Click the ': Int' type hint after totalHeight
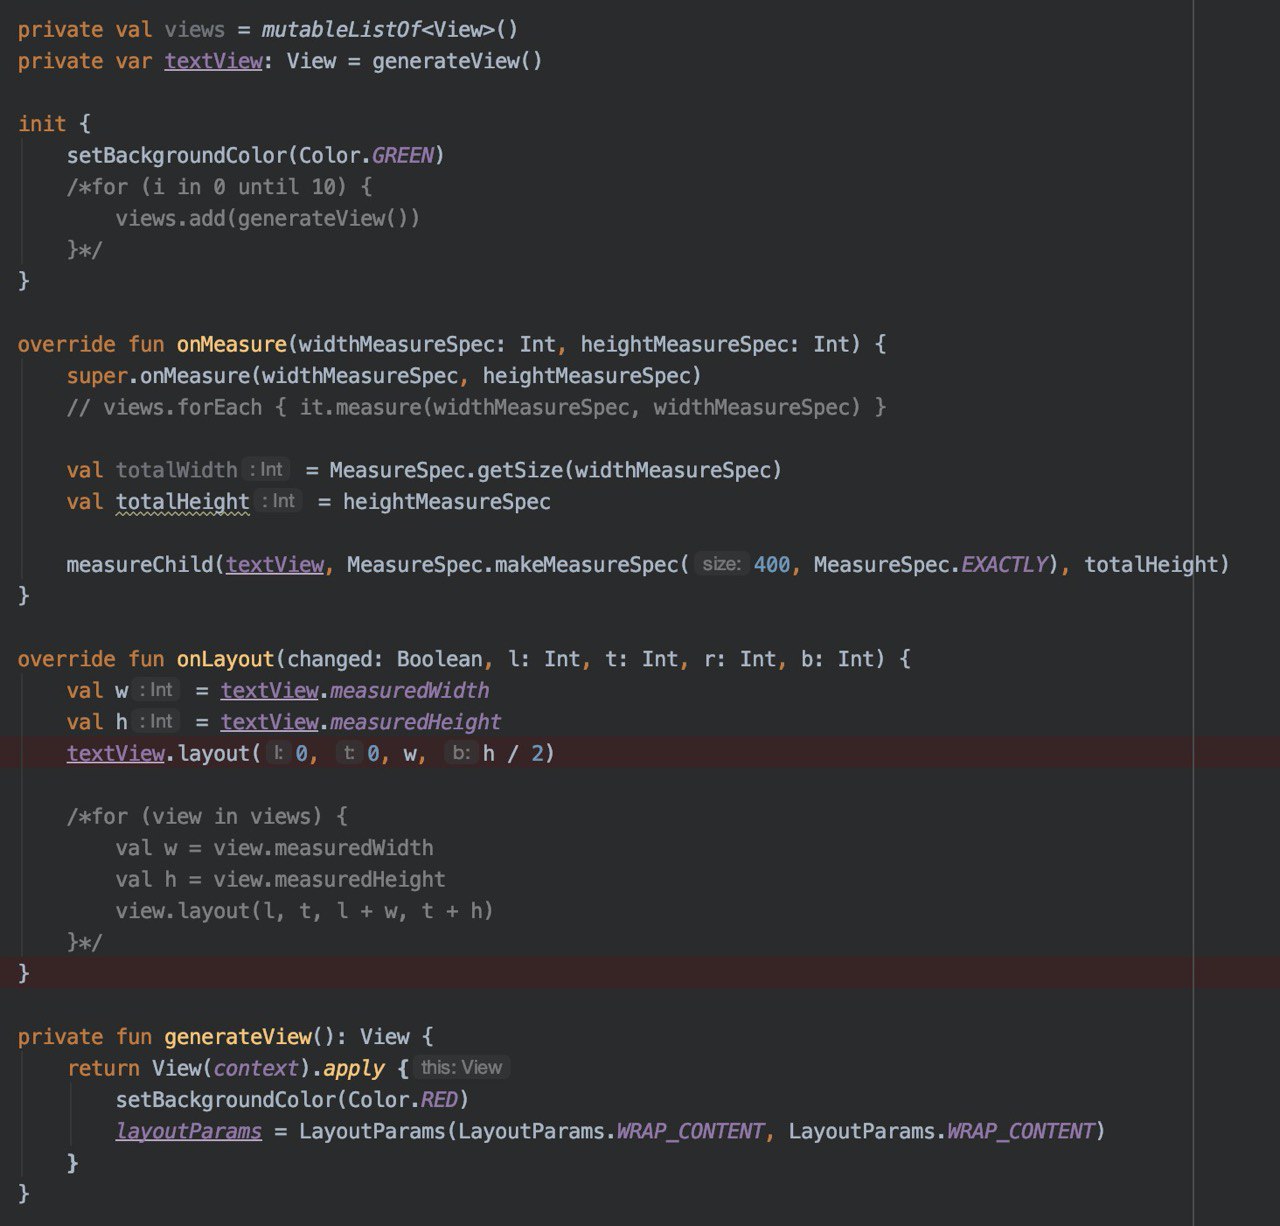Image resolution: width=1280 pixels, height=1226 pixels. tap(279, 502)
